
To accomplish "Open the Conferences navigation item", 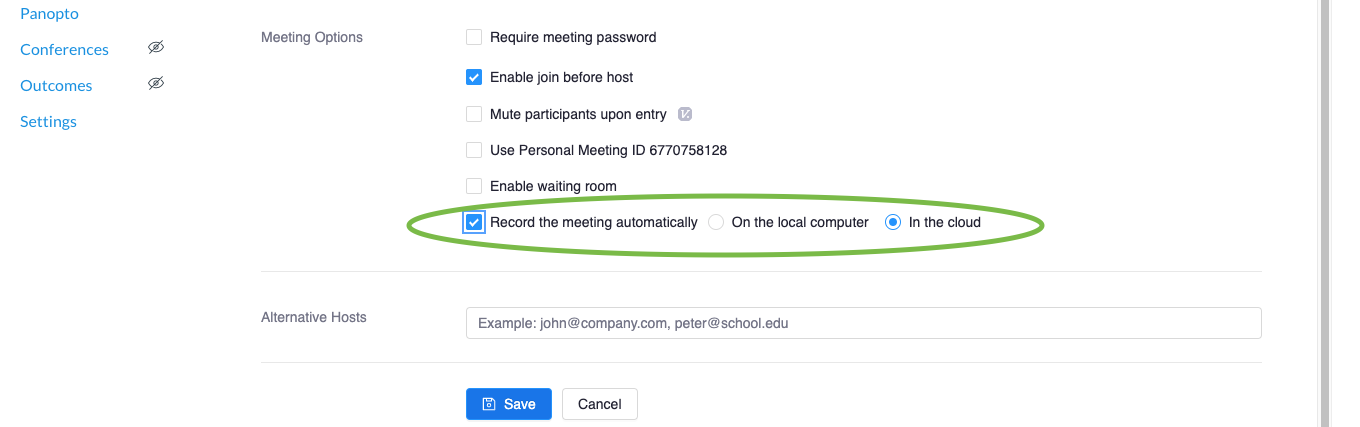I will [x=64, y=49].
